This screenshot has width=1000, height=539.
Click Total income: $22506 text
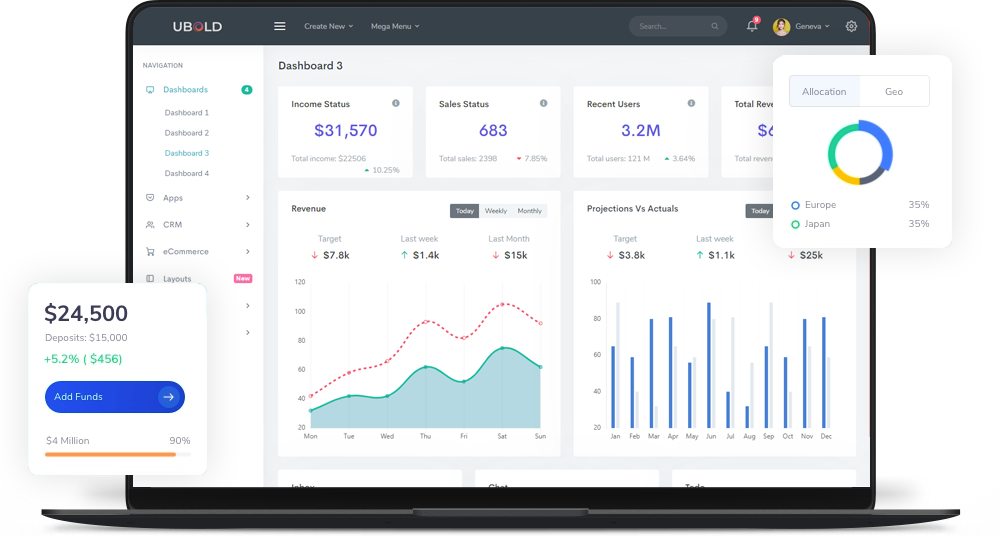[x=328, y=159]
